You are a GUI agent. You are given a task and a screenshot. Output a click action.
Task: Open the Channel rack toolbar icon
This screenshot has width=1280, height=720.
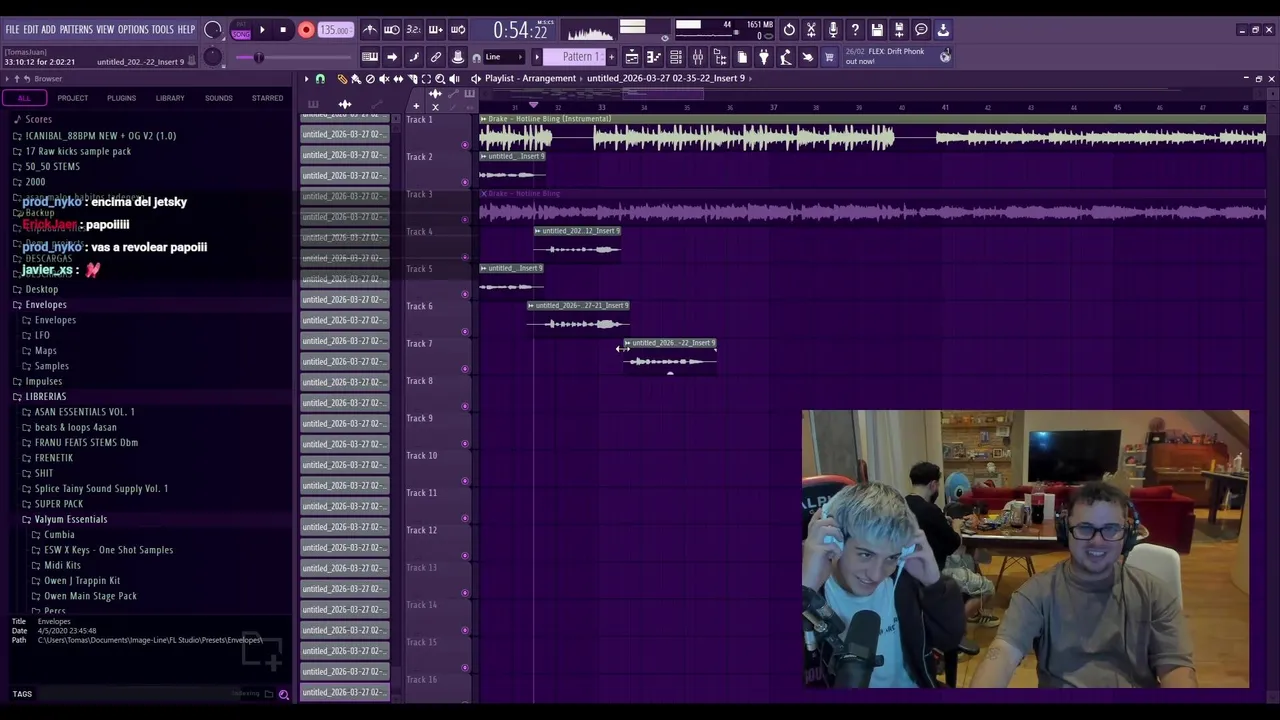pos(675,57)
